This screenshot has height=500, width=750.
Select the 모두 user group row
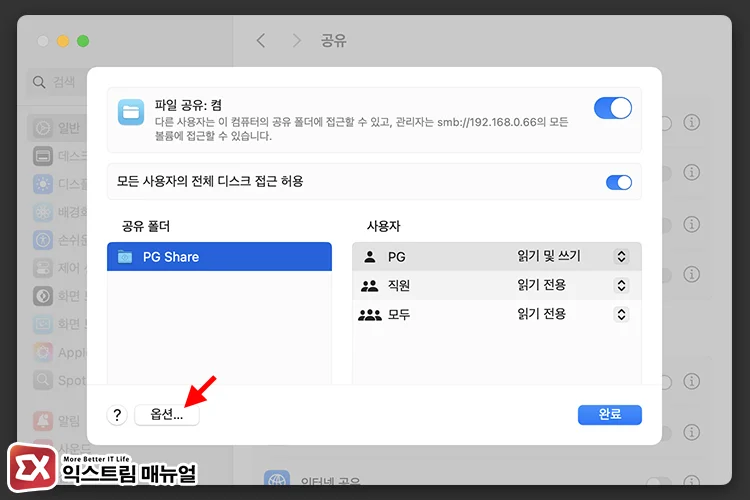pos(496,314)
